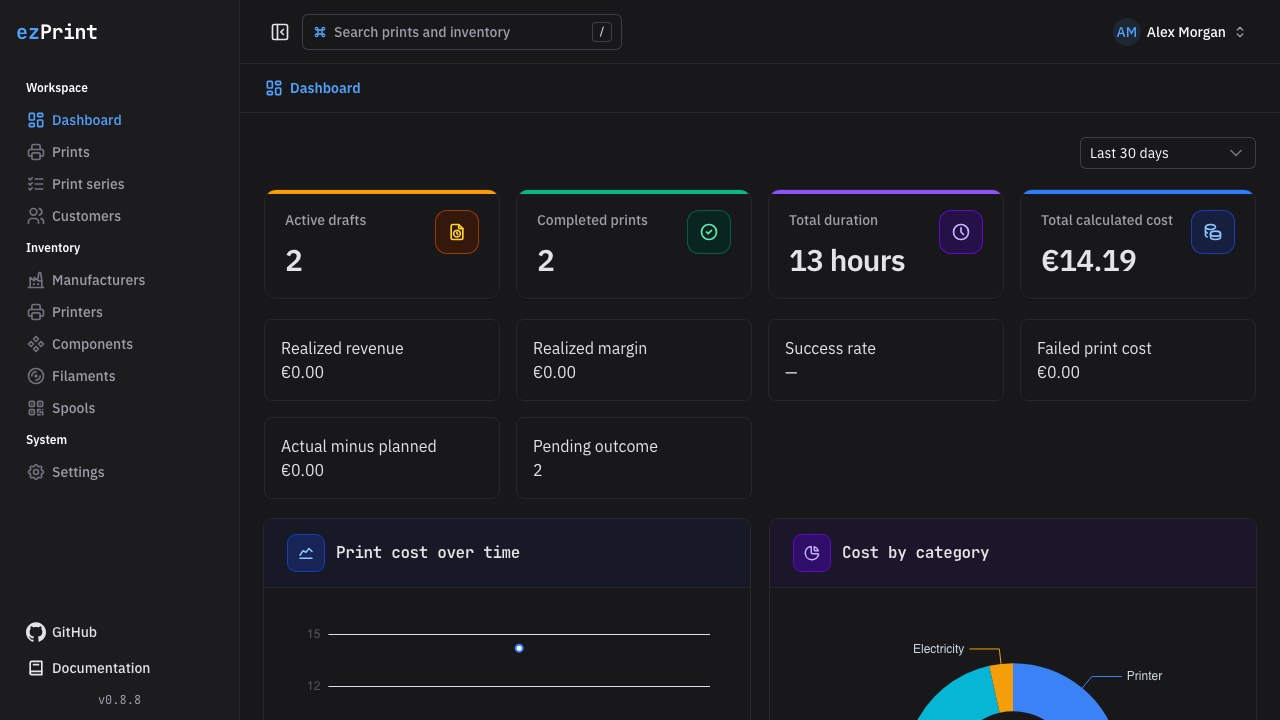Image resolution: width=1280 pixels, height=720 pixels.
Task: Click the Cost by category pie icon
Action: click(x=812, y=552)
